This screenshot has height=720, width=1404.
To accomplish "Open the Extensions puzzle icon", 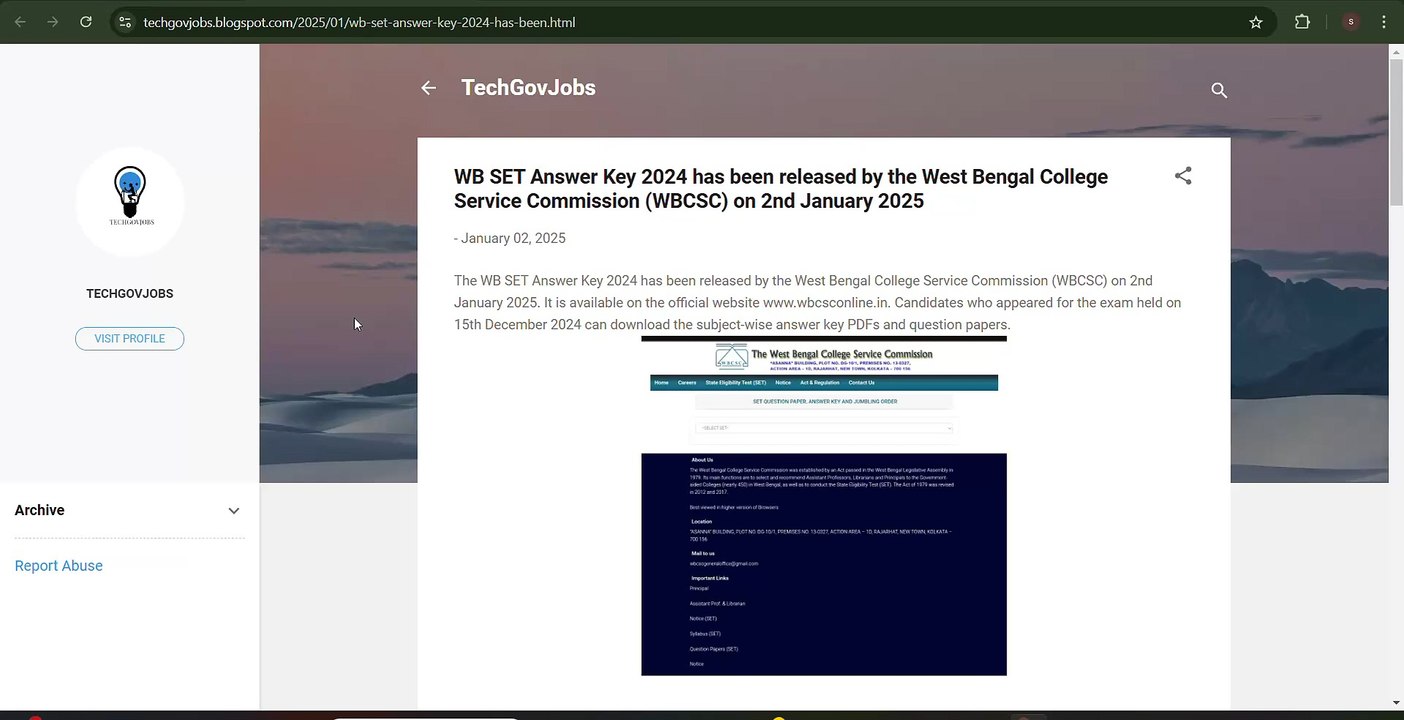I will pyautogui.click(x=1302, y=22).
